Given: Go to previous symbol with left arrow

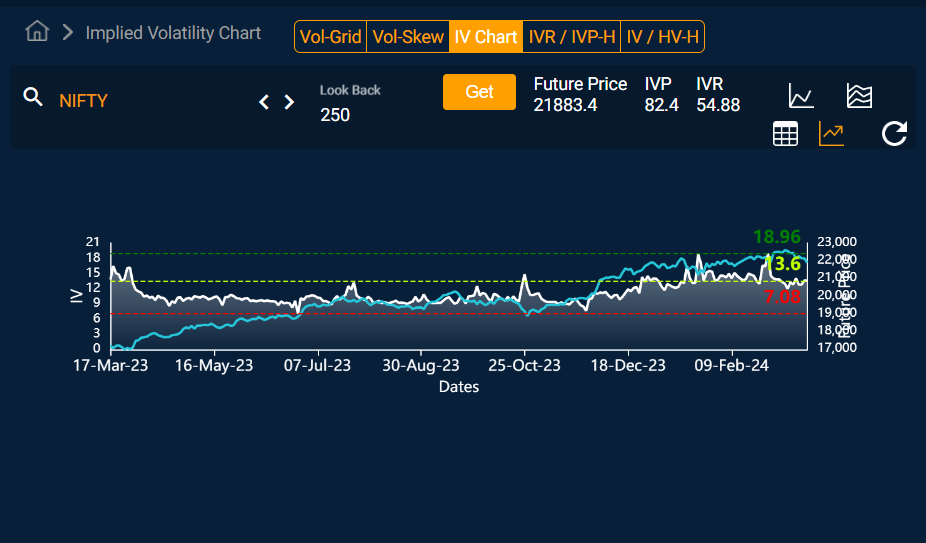Looking at the screenshot, I should pos(264,102).
